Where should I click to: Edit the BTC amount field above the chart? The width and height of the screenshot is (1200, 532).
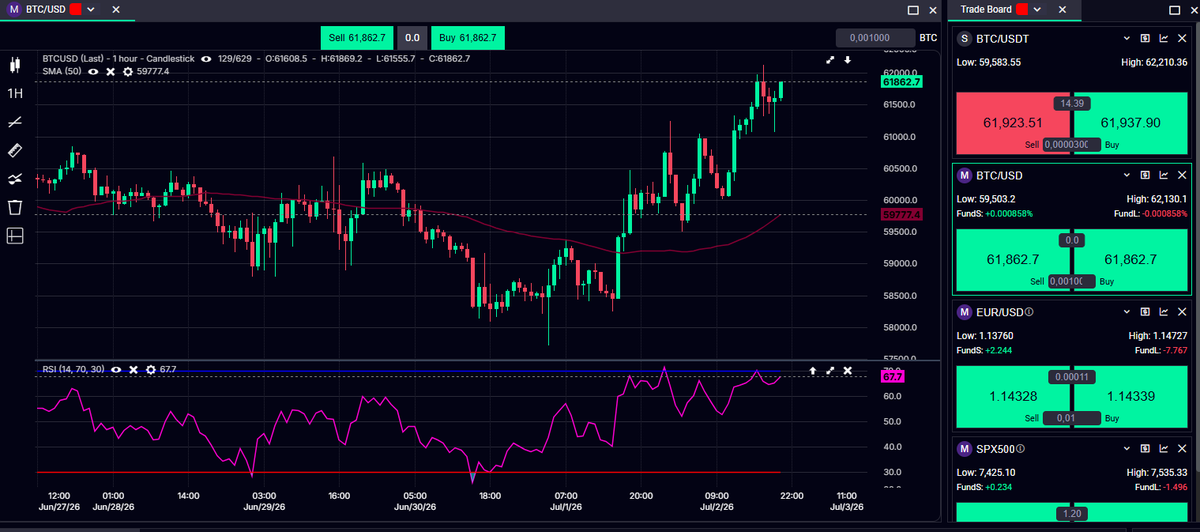875,38
